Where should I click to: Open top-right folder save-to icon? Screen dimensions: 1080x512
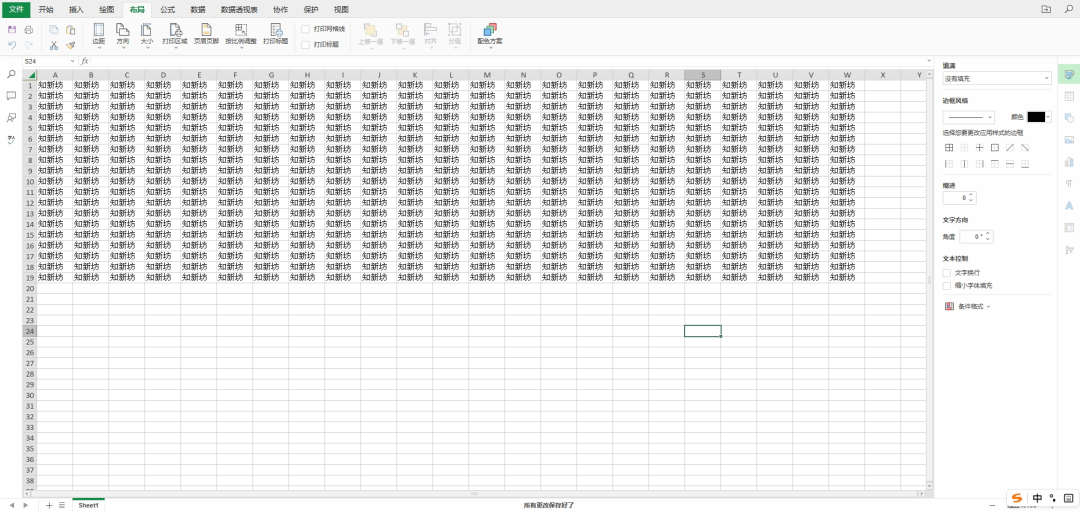pos(1046,9)
